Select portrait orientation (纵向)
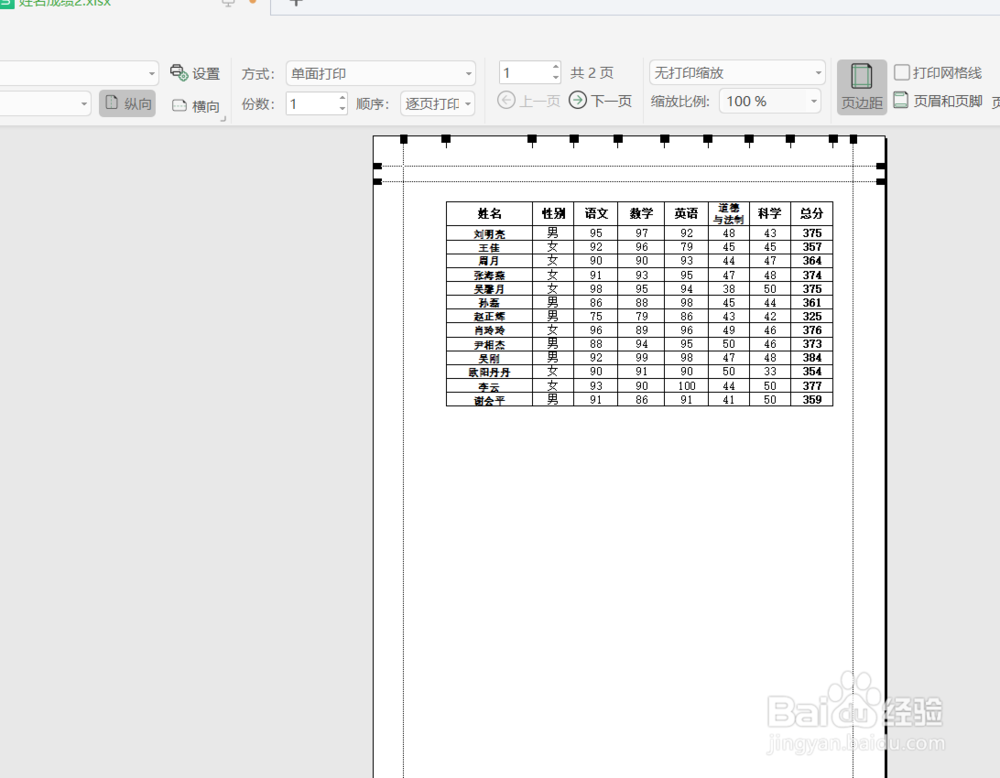The image size is (1000, 778). 128,103
